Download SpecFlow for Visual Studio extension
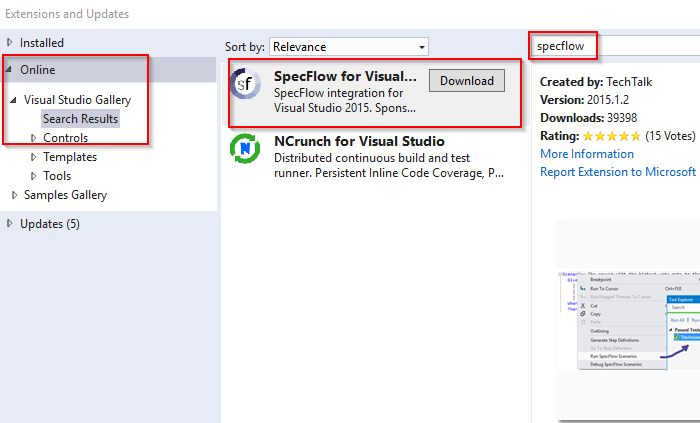Viewport: 700px width, 423px height. [467, 80]
